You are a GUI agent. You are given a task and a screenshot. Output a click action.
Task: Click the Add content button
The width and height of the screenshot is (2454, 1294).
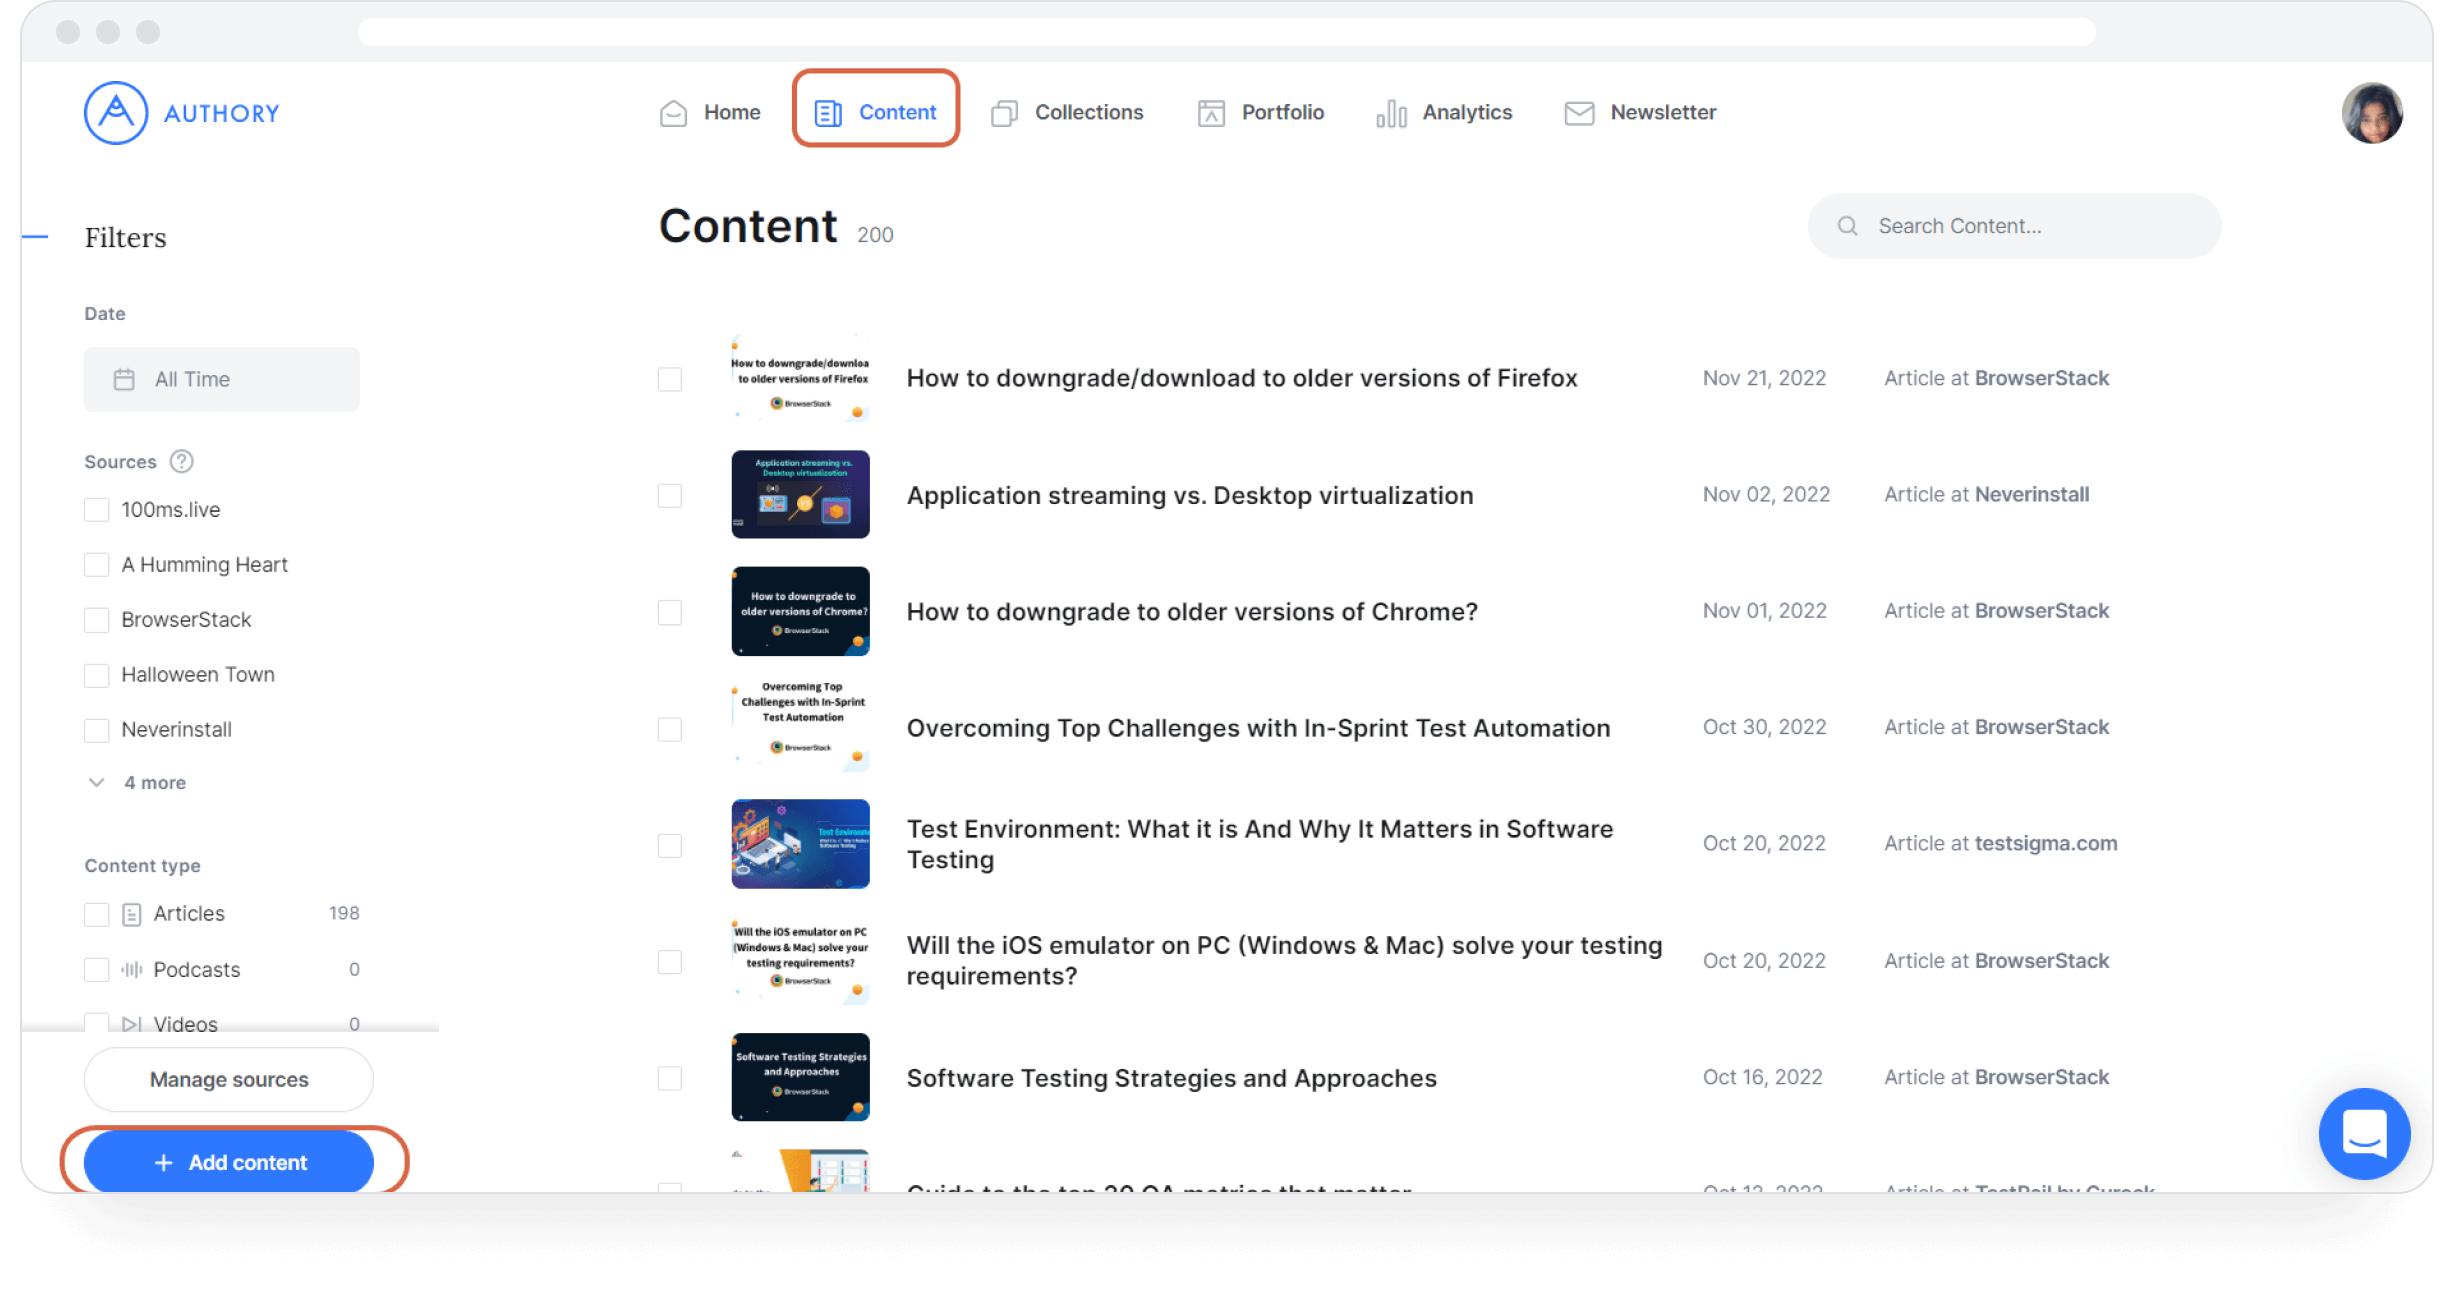[229, 1162]
